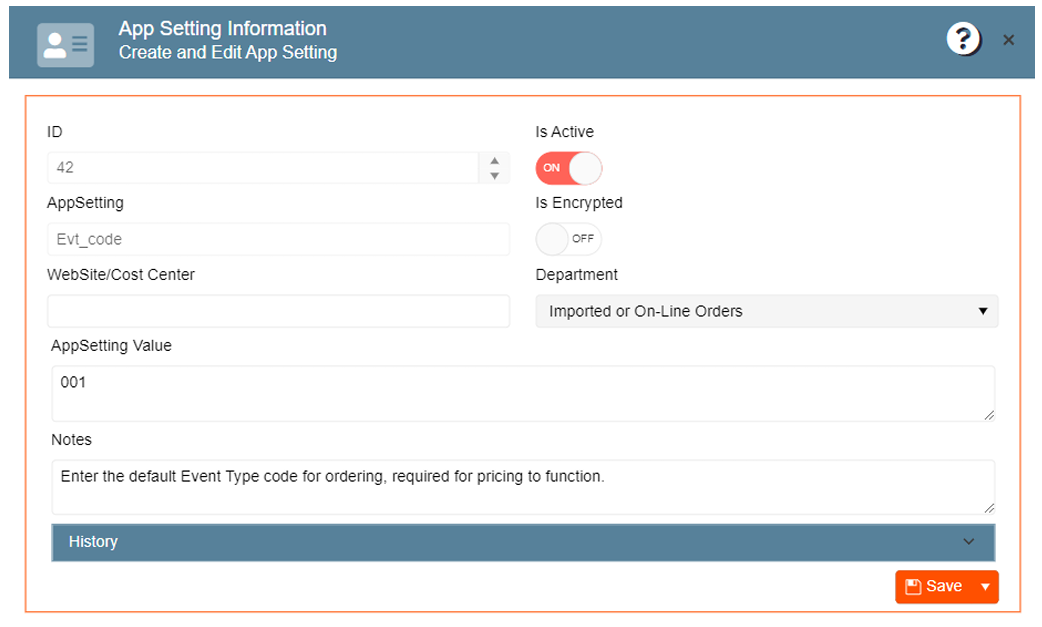Click the AppSetting text field

tap(277, 240)
